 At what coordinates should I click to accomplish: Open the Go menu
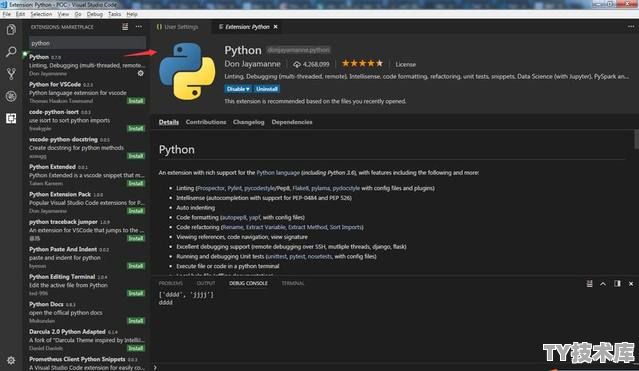[78, 14]
